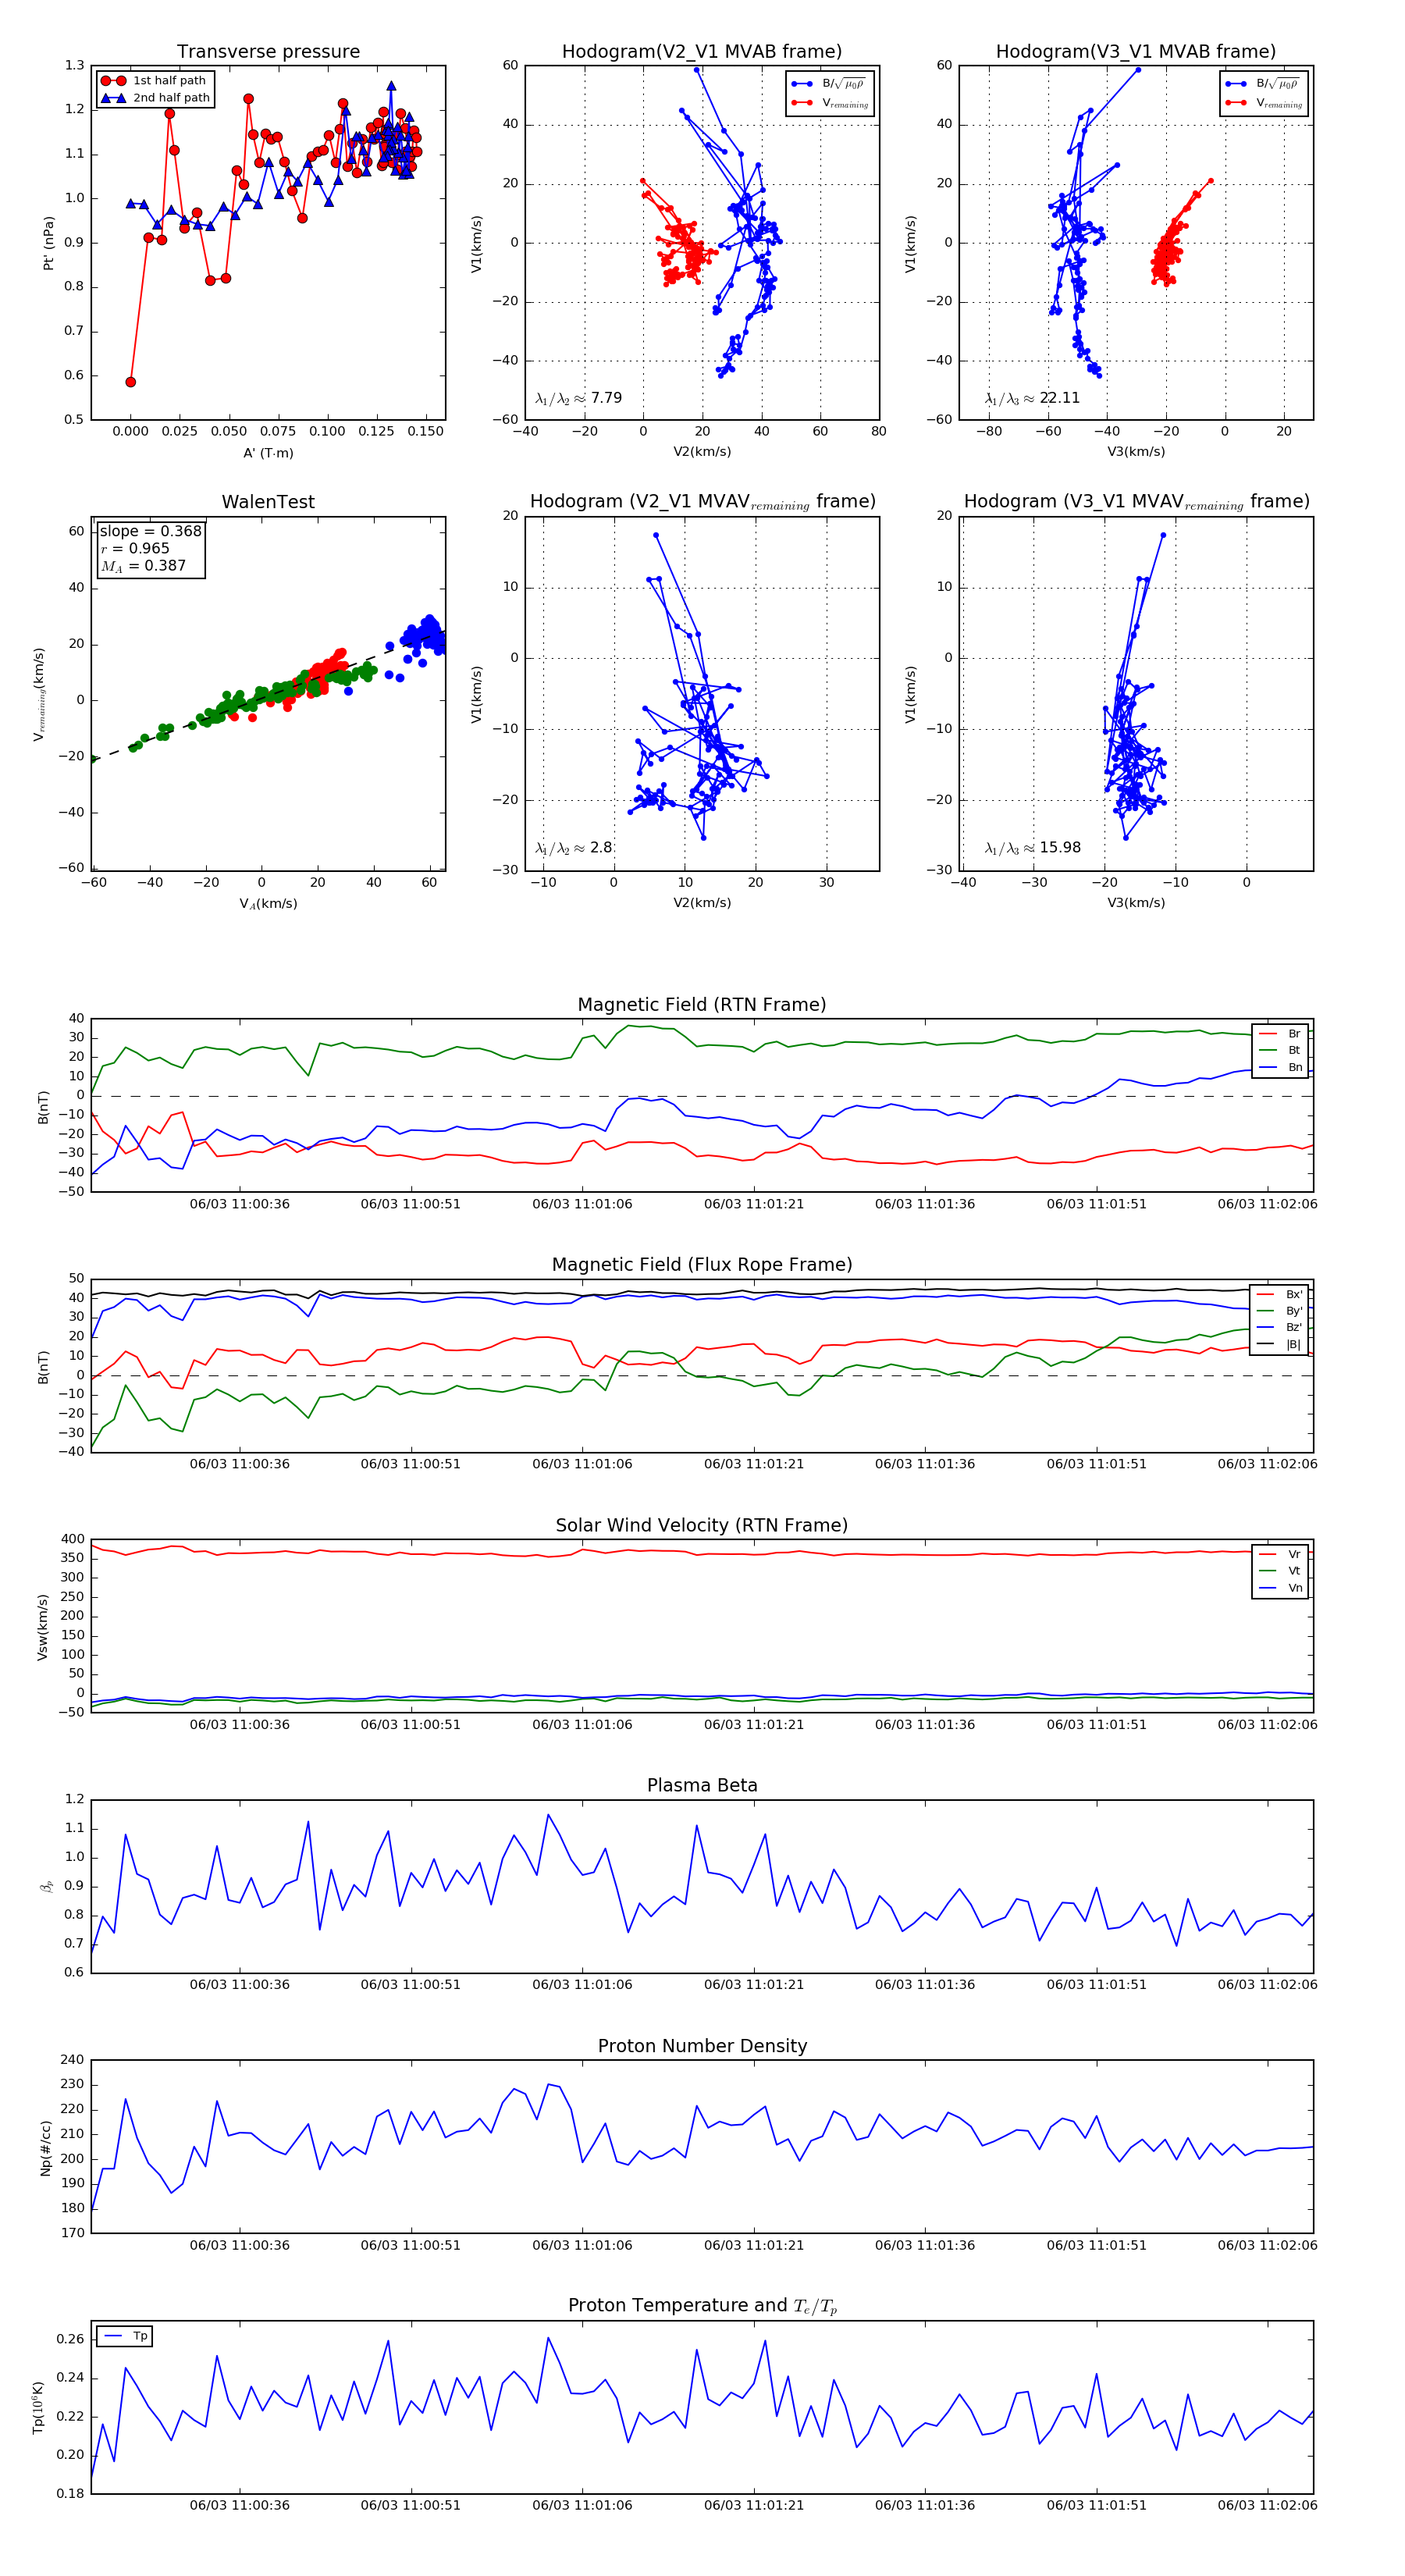Click the "Proton Number Density" title
Image resolution: width=1405 pixels, height=2576 pixels.
pos(702,2046)
